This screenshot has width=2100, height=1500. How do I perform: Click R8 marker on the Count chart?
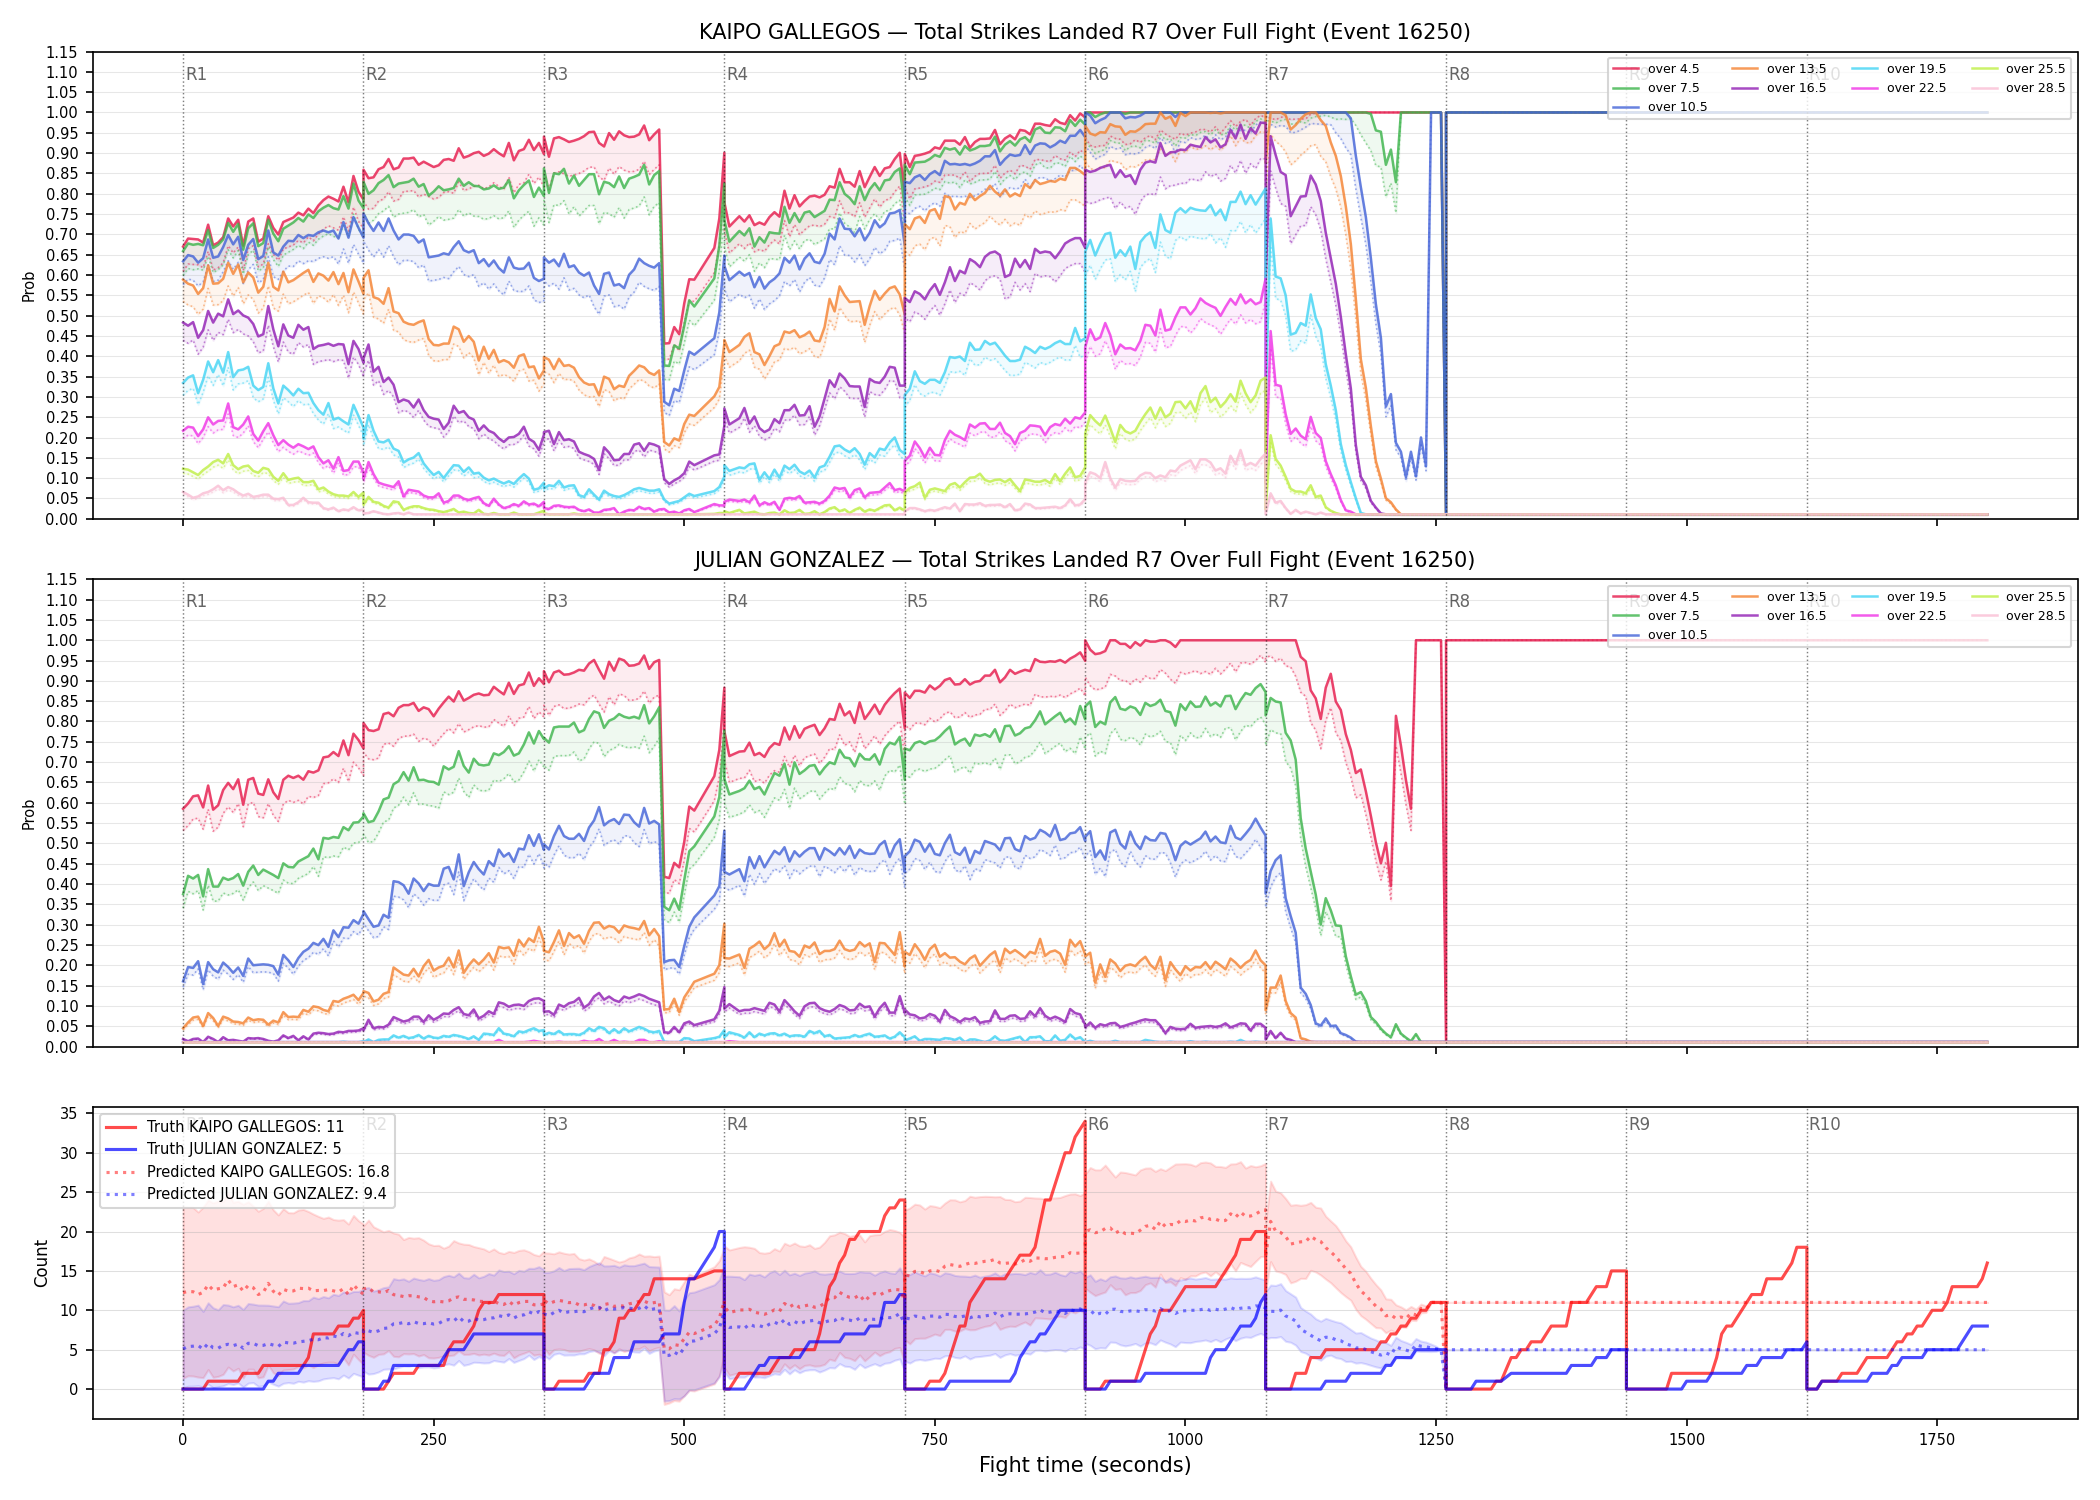[x=1459, y=1124]
